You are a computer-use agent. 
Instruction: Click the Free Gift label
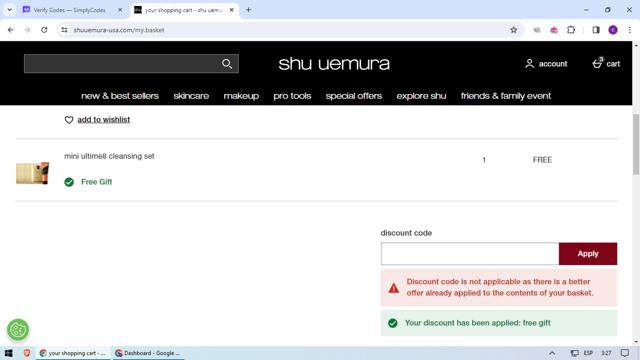tap(96, 182)
